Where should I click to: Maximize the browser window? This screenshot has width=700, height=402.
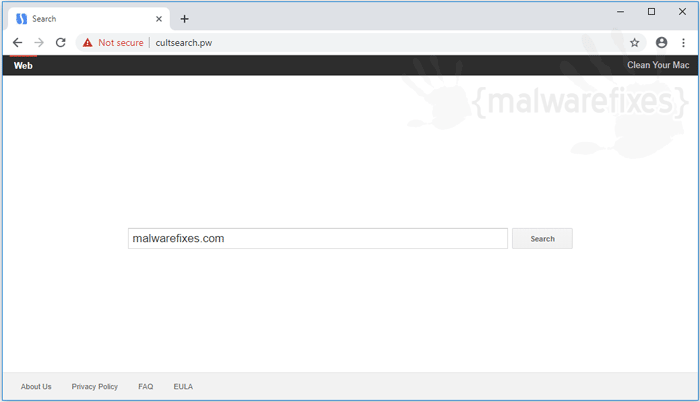(651, 12)
